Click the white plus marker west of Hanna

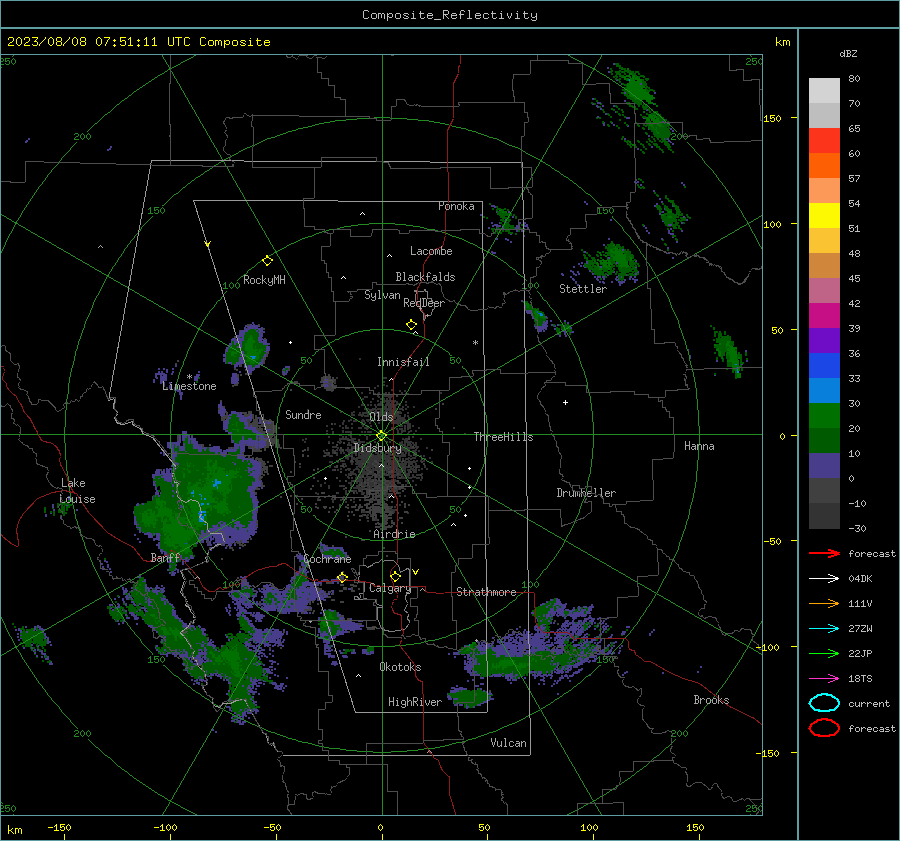(565, 402)
